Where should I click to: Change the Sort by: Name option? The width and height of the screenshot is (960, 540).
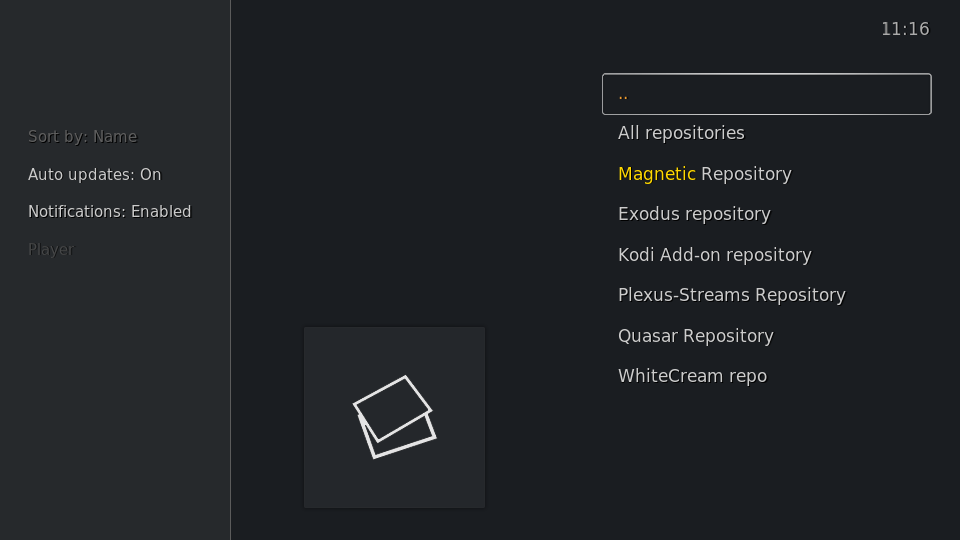(x=83, y=137)
